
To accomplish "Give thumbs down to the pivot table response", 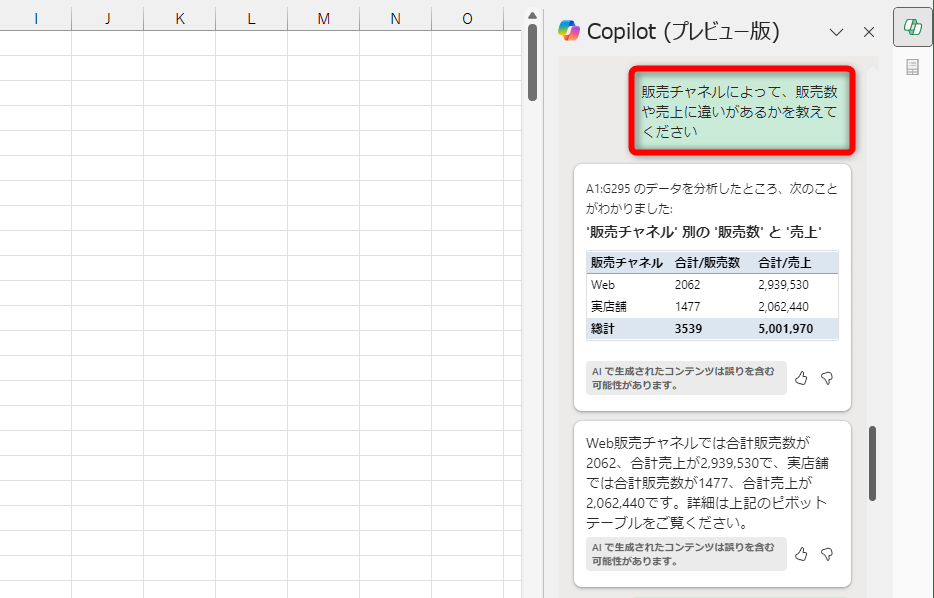I will click(827, 378).
